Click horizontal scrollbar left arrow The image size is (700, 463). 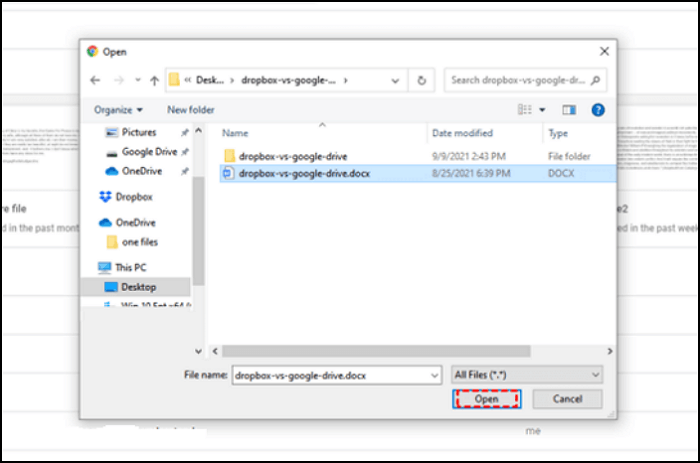coord(215,351)
